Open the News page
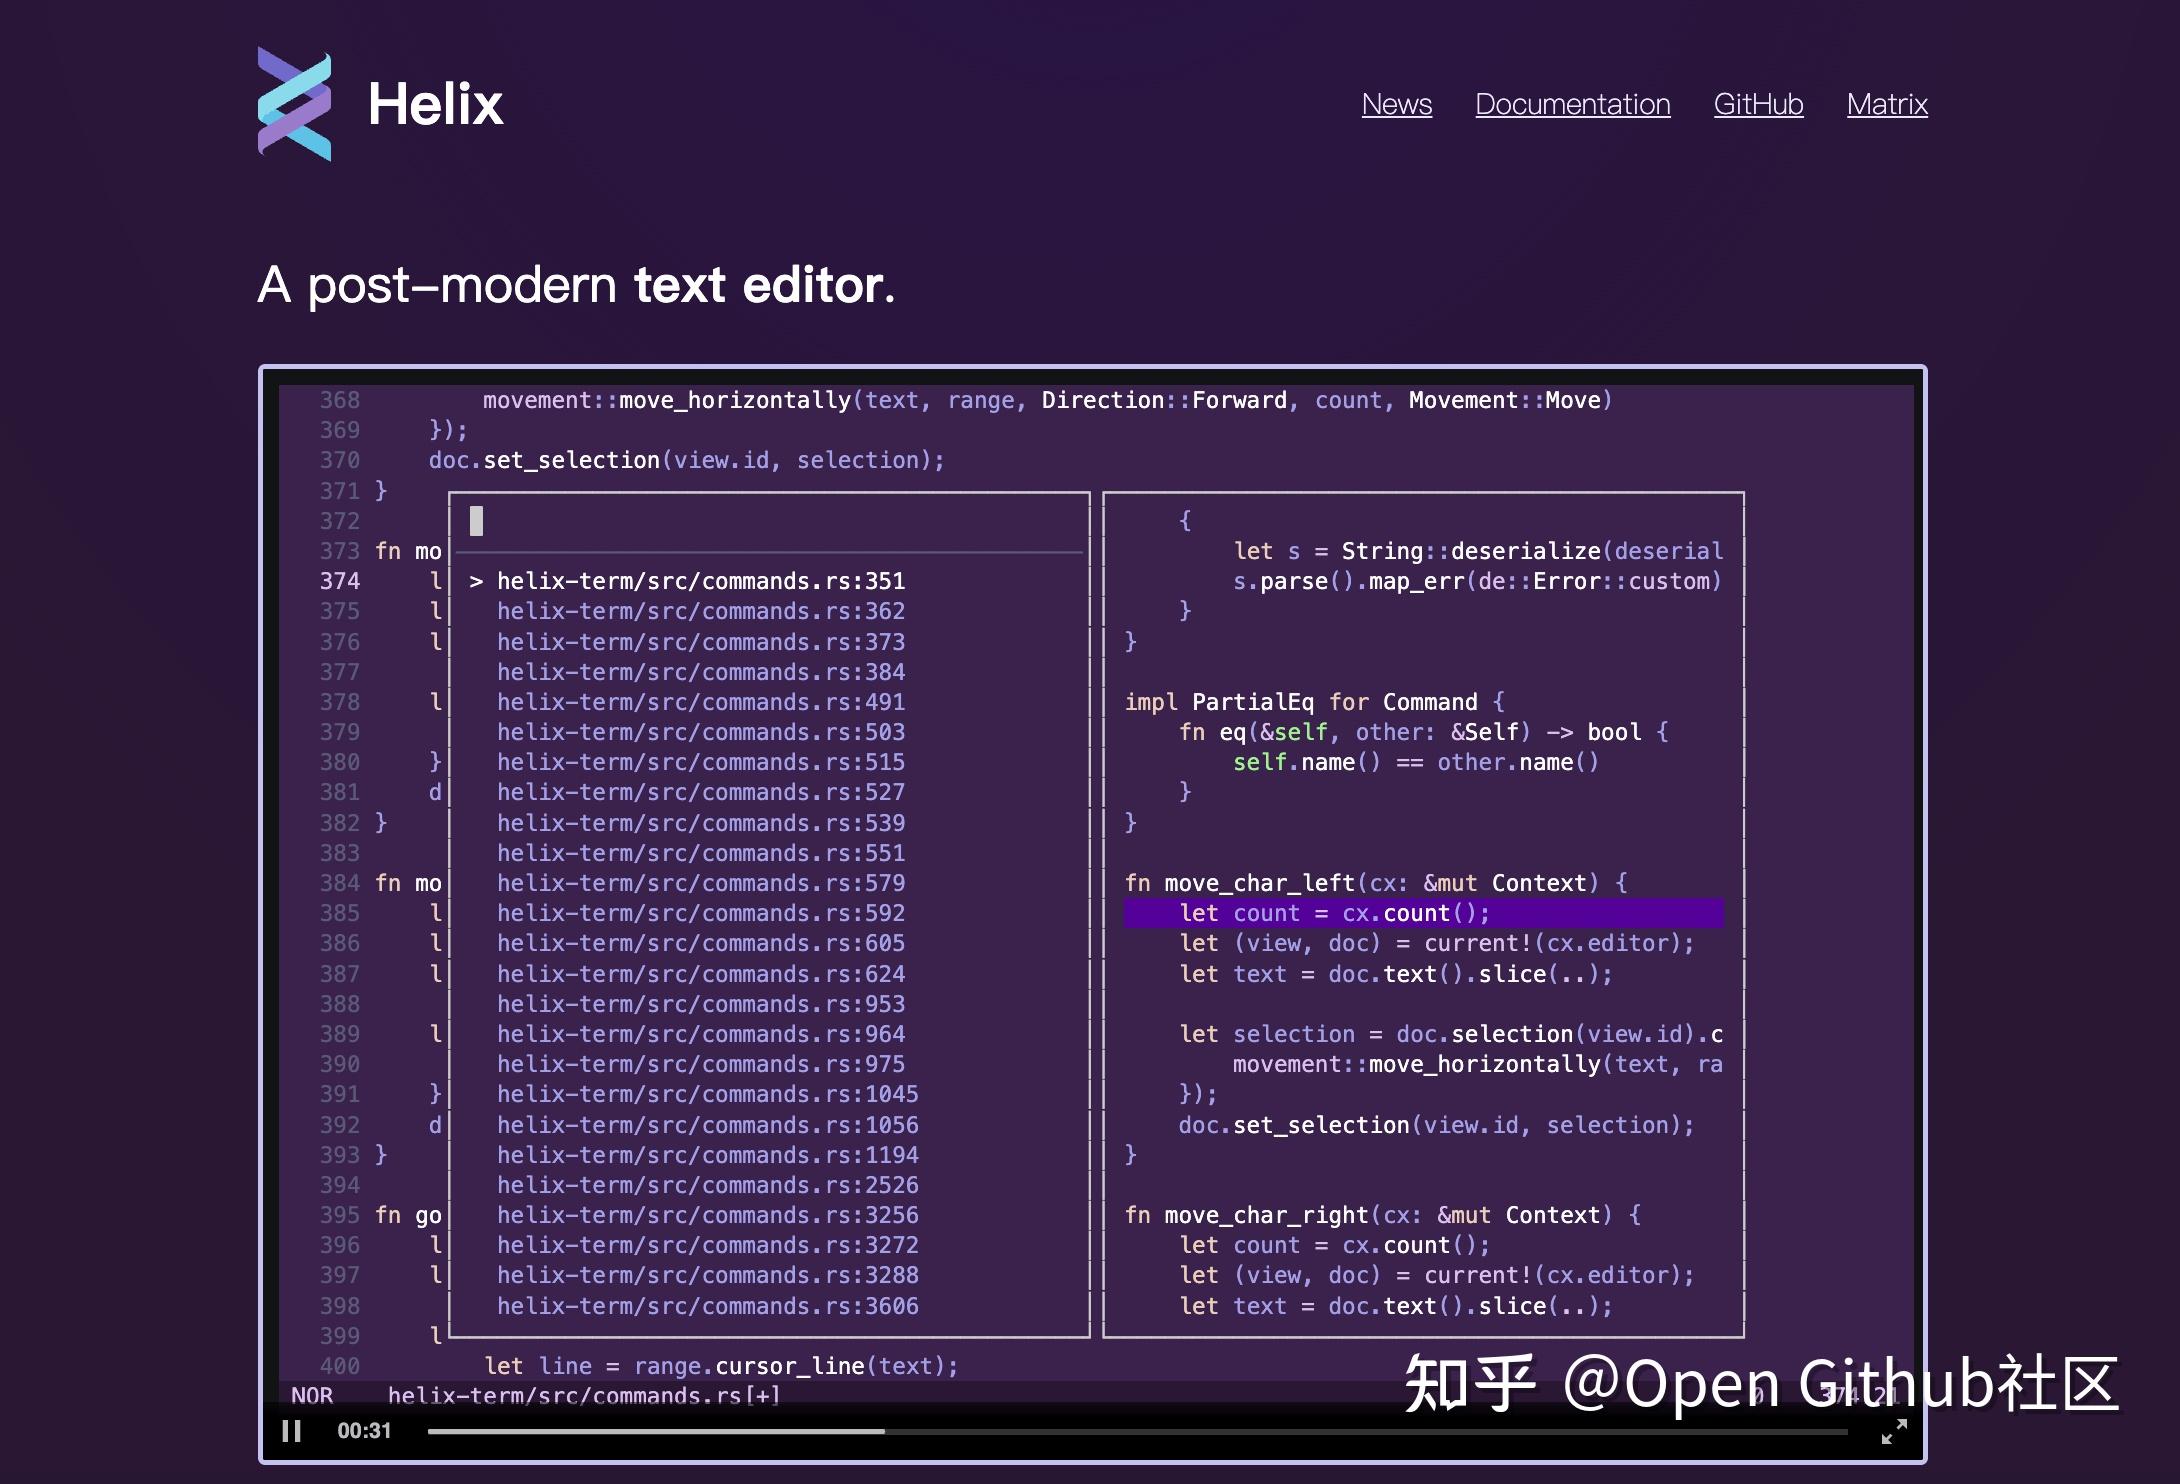Screen dimensions: 2180x1484 click(x=1396, y=105)
